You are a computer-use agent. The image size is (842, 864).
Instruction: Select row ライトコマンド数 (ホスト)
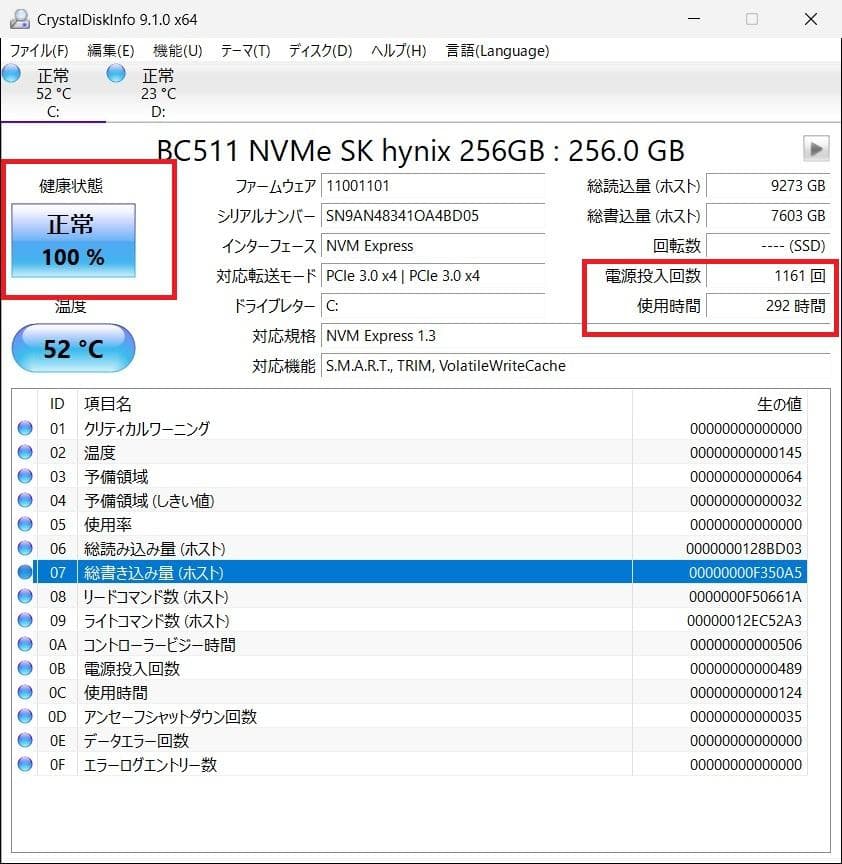(409, 620)
